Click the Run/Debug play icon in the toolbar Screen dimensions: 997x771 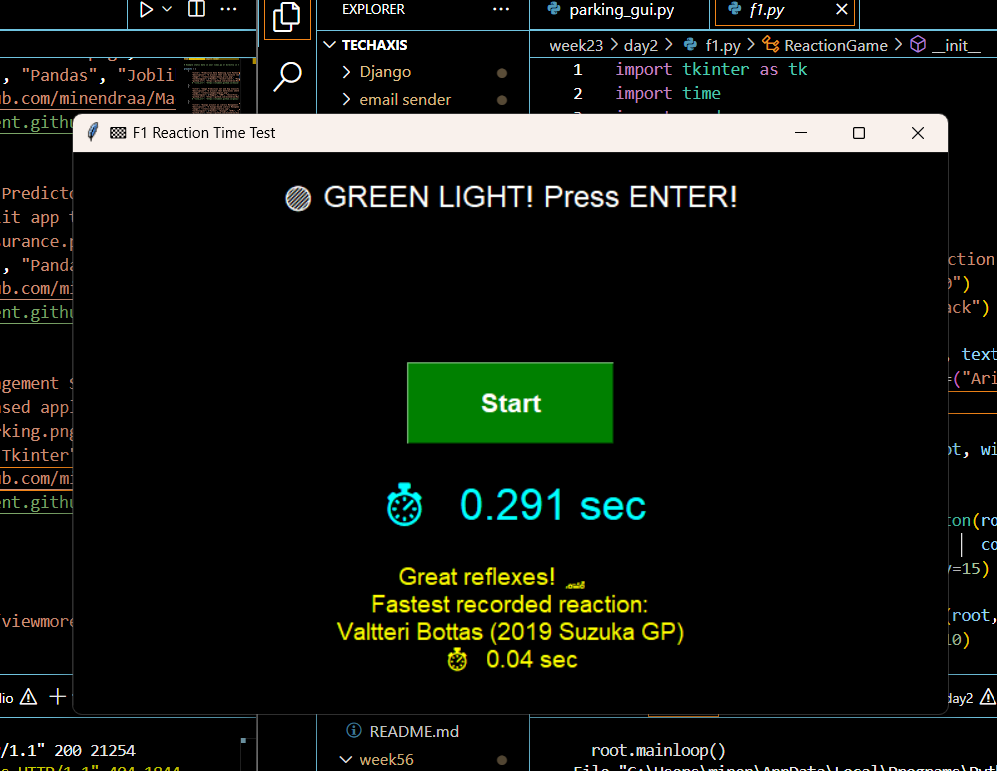tap(146, 10)
